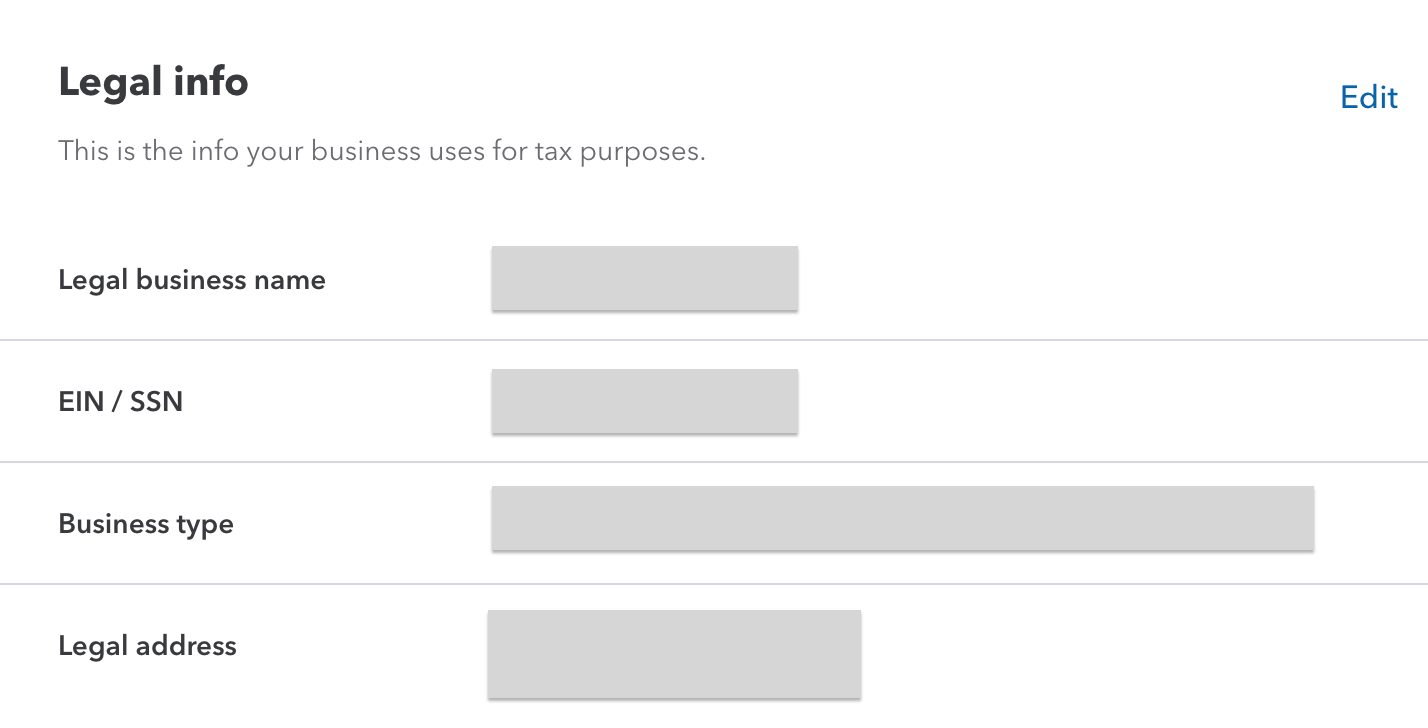Select the redacted Legal address value block
The image size is (1428, 728).
click(x=674, y=654)
